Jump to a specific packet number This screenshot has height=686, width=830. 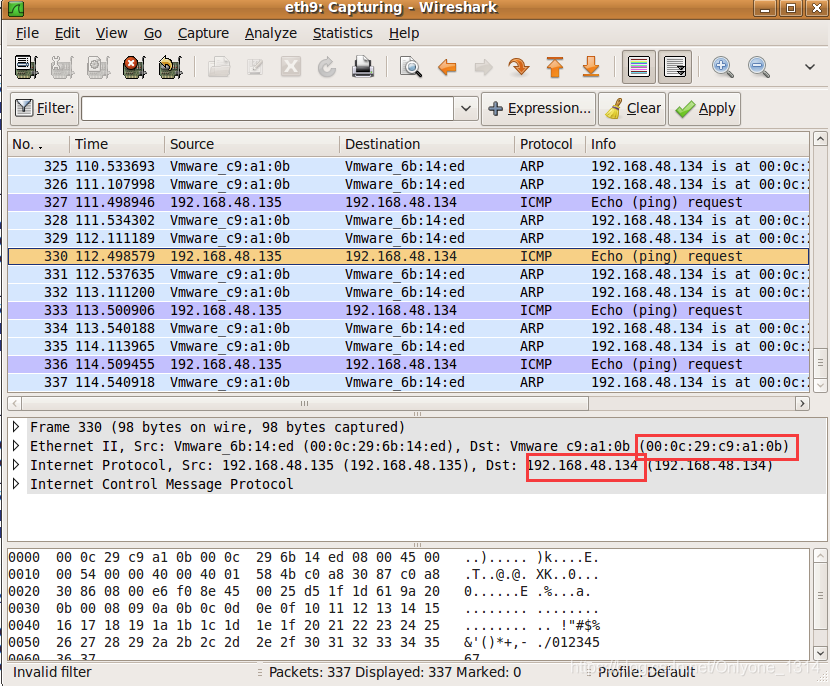[519, 67]
